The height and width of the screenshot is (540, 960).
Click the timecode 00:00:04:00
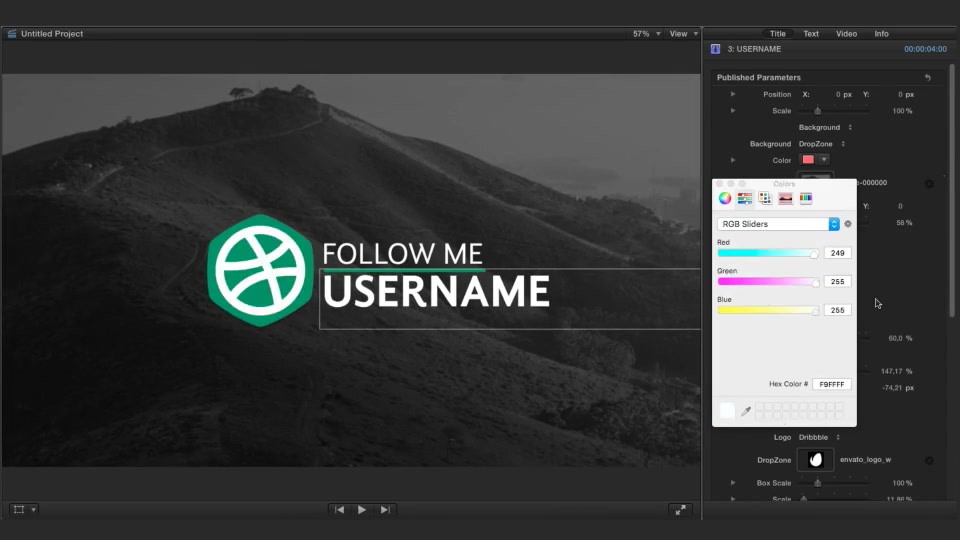click(x=925, y=49)
